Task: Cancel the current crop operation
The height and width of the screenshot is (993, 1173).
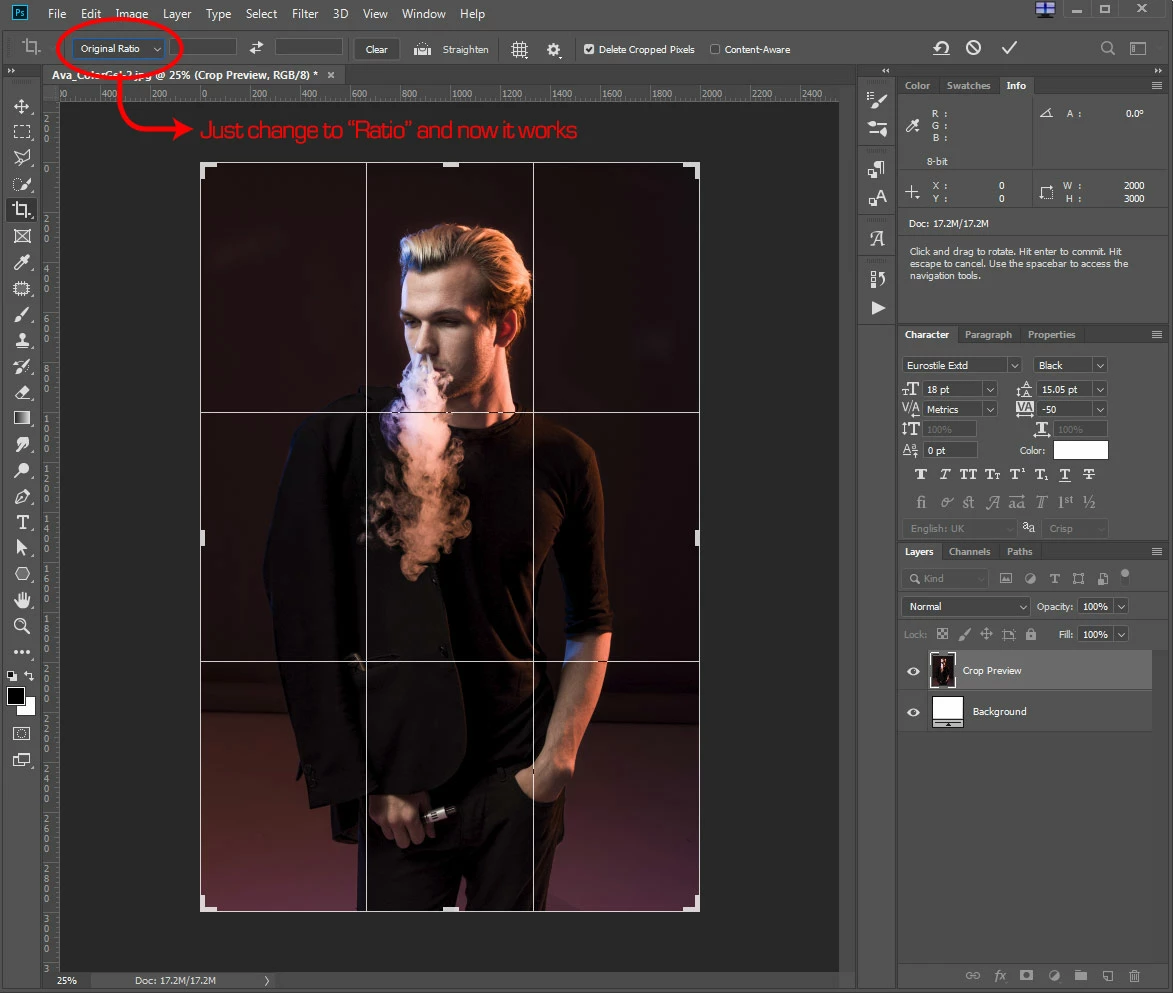Action: point(973,48)
